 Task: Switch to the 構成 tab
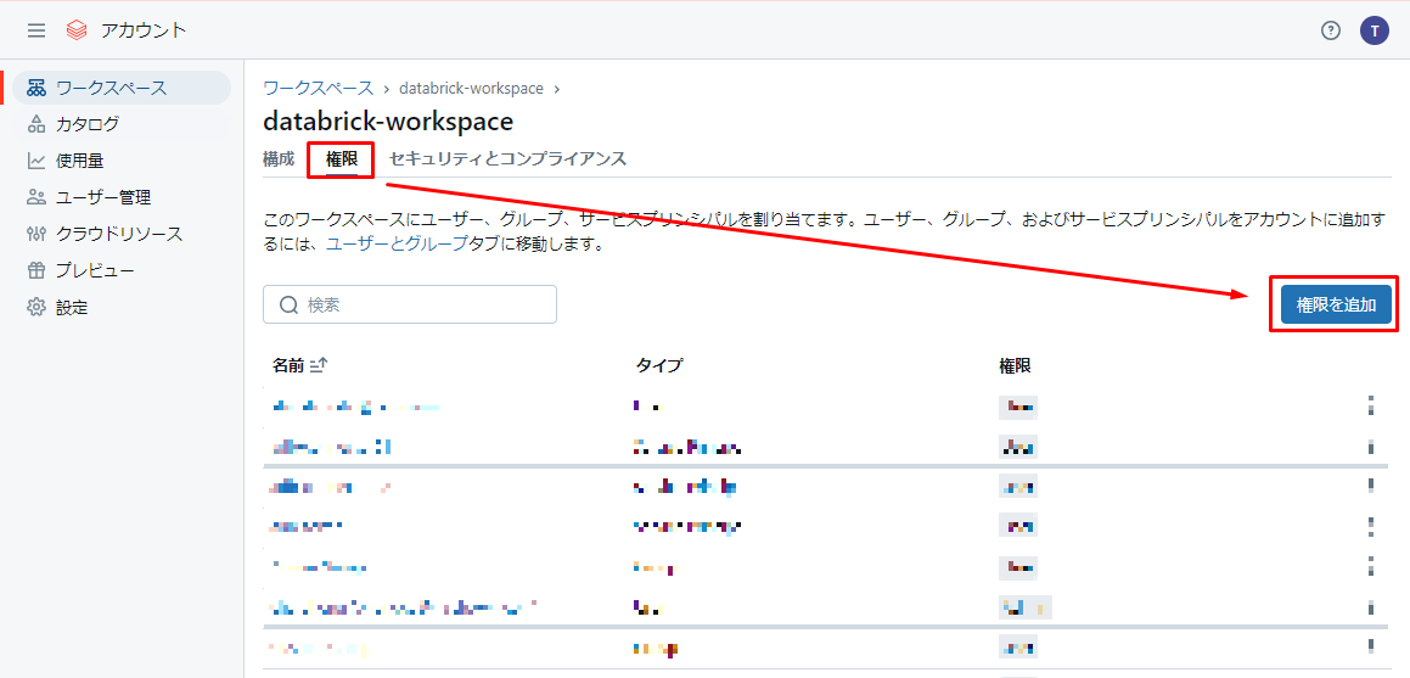click(x=279, y=158)
